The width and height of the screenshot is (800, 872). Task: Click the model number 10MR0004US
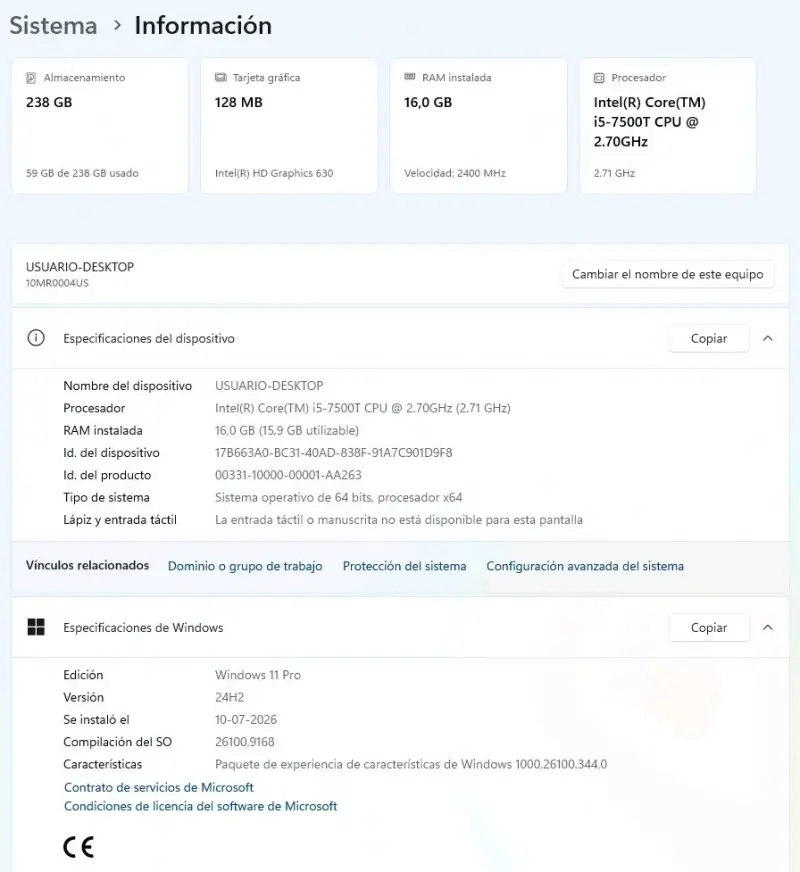(x=57, y=283)
